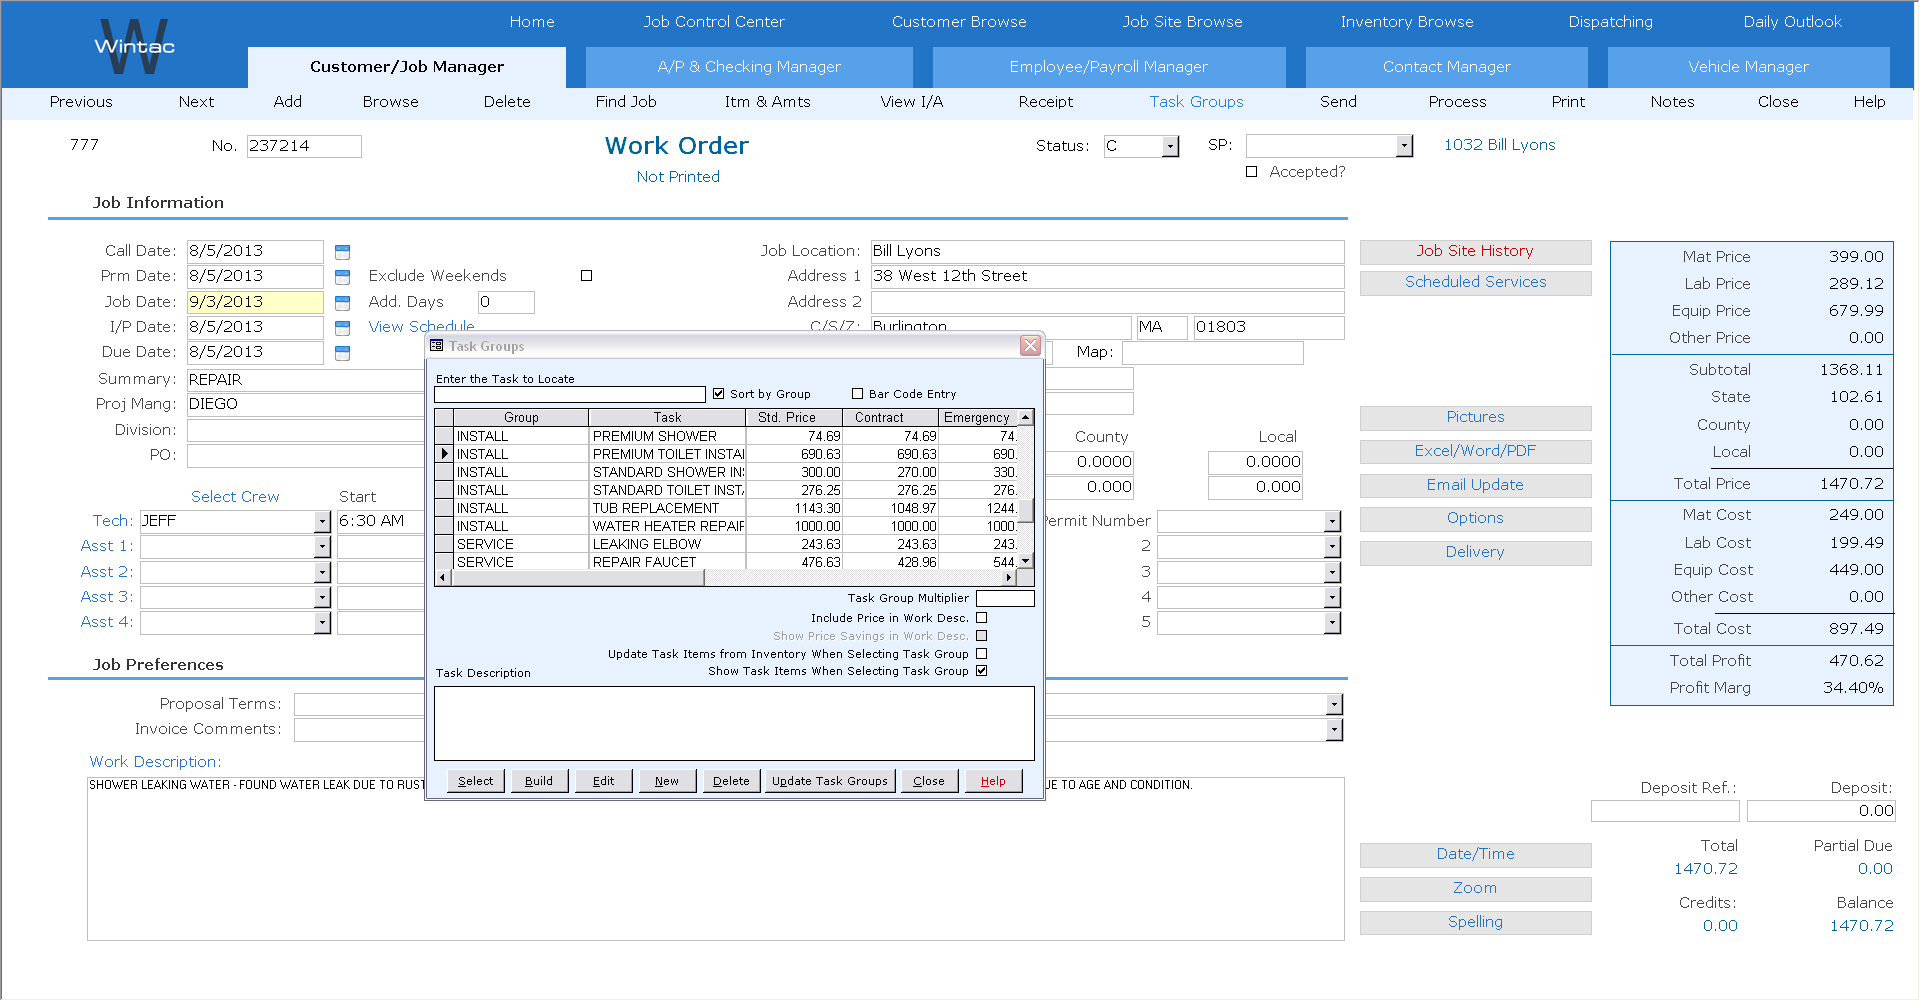
Task: Open calendar picker next to Prm Date
Action: pos(342,277)
